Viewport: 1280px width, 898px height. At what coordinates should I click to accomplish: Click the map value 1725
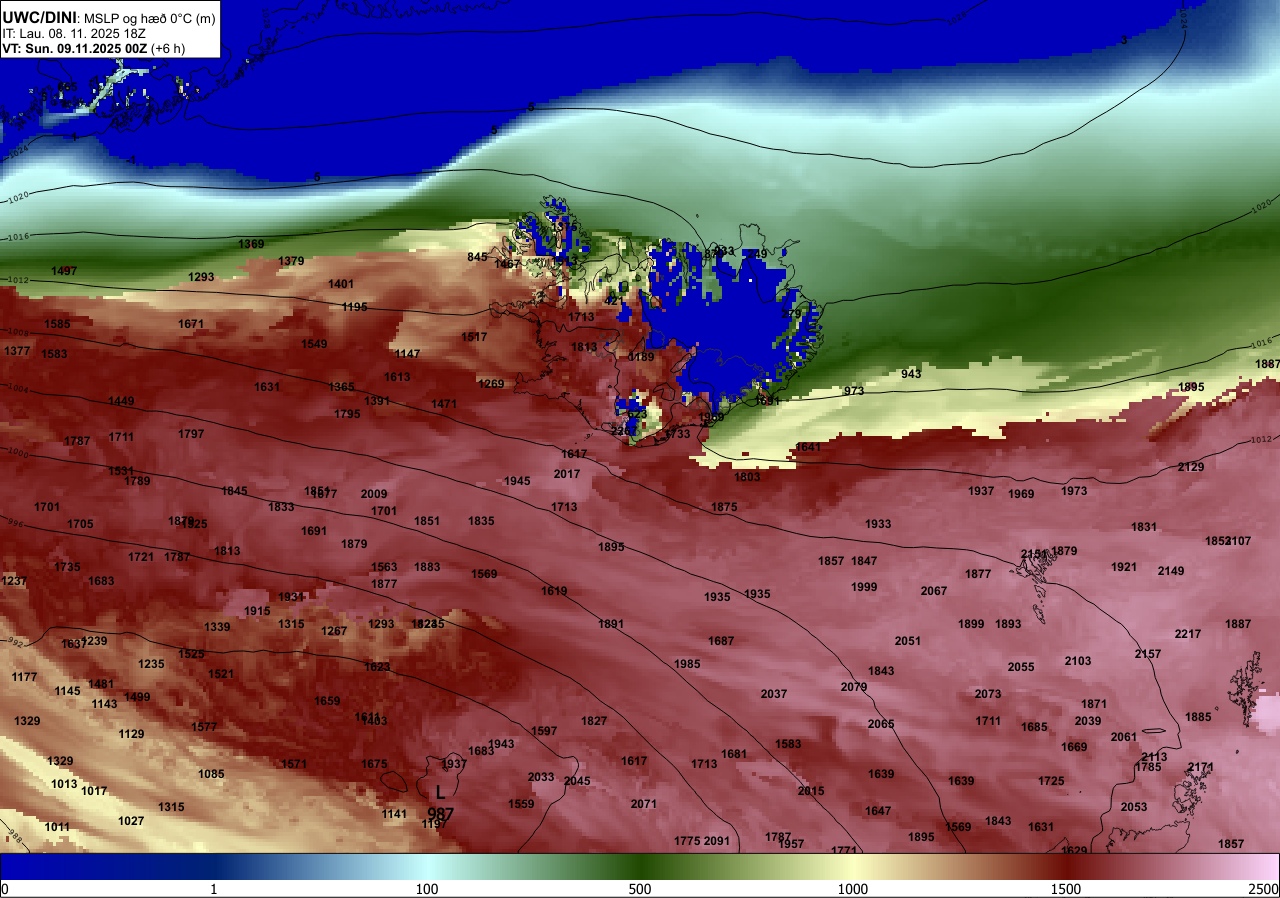click(1051, 781)
